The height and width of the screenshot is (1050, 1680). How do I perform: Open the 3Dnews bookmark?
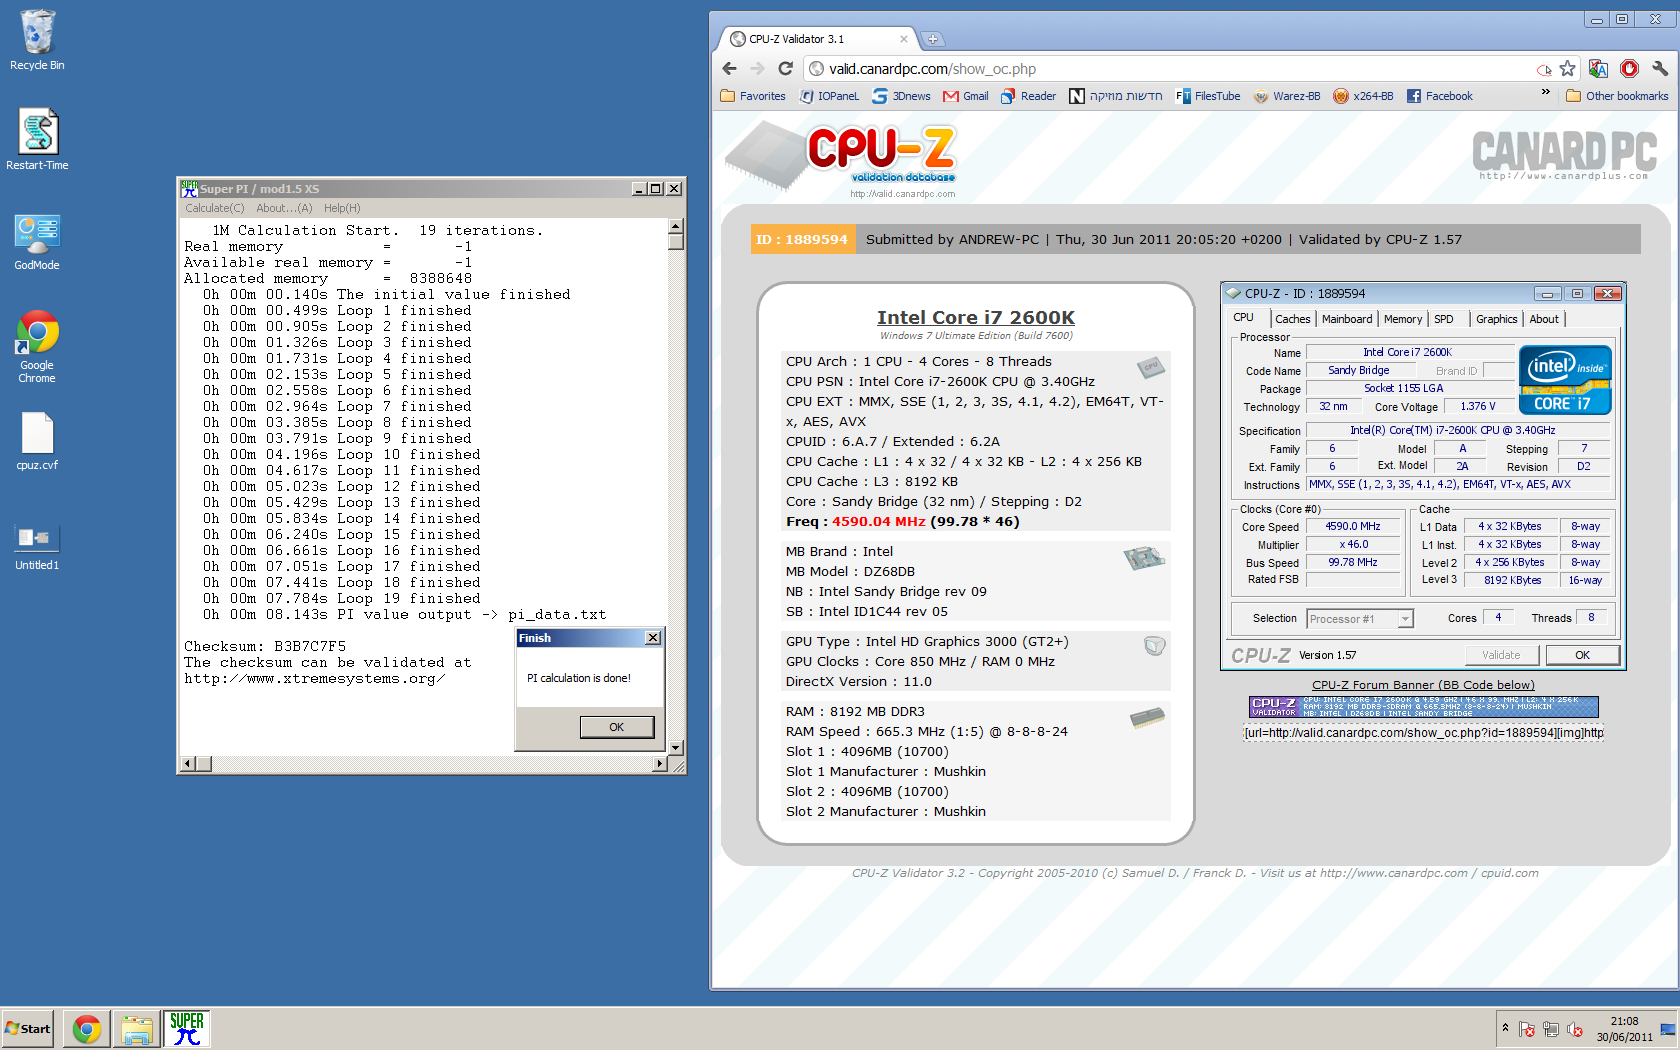pos(901,96)
